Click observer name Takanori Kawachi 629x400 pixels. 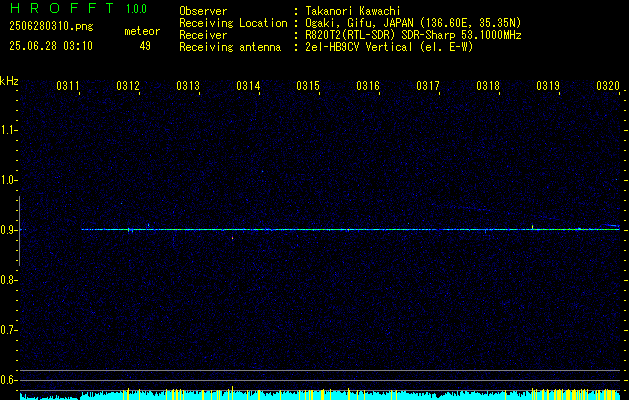pyautogui.click(x=353, y=11)
